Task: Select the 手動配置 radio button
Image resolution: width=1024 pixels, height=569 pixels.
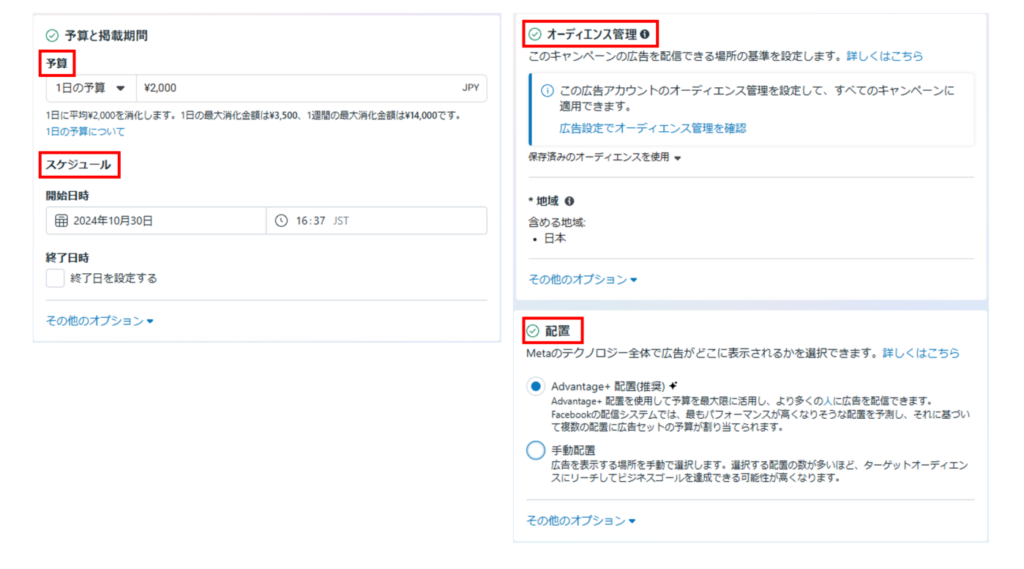Action: tap(536, 451)
